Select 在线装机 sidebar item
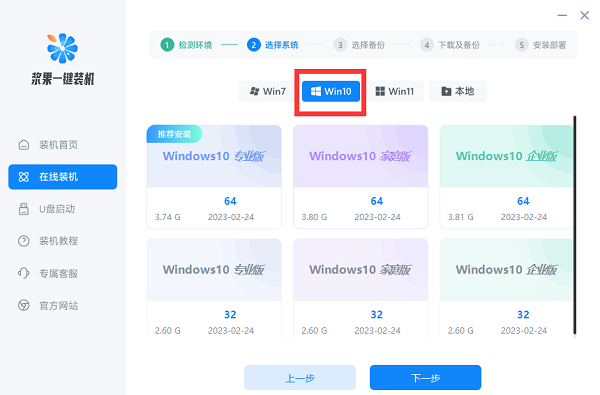This screenshot has width=600, height=395. [63, 177]
